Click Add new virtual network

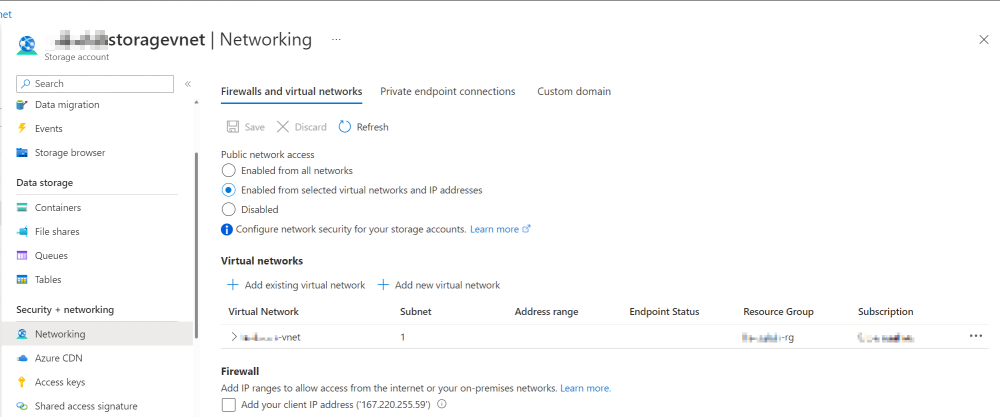coord(438,285)
